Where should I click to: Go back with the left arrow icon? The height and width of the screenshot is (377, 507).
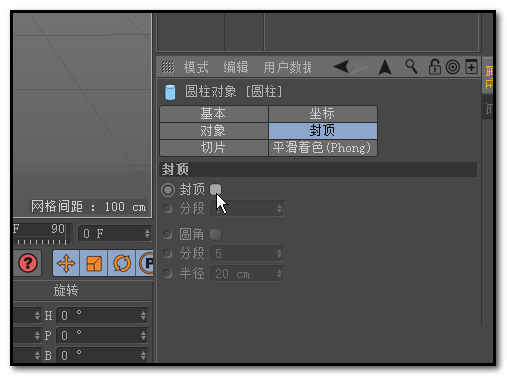coord(341,66)
